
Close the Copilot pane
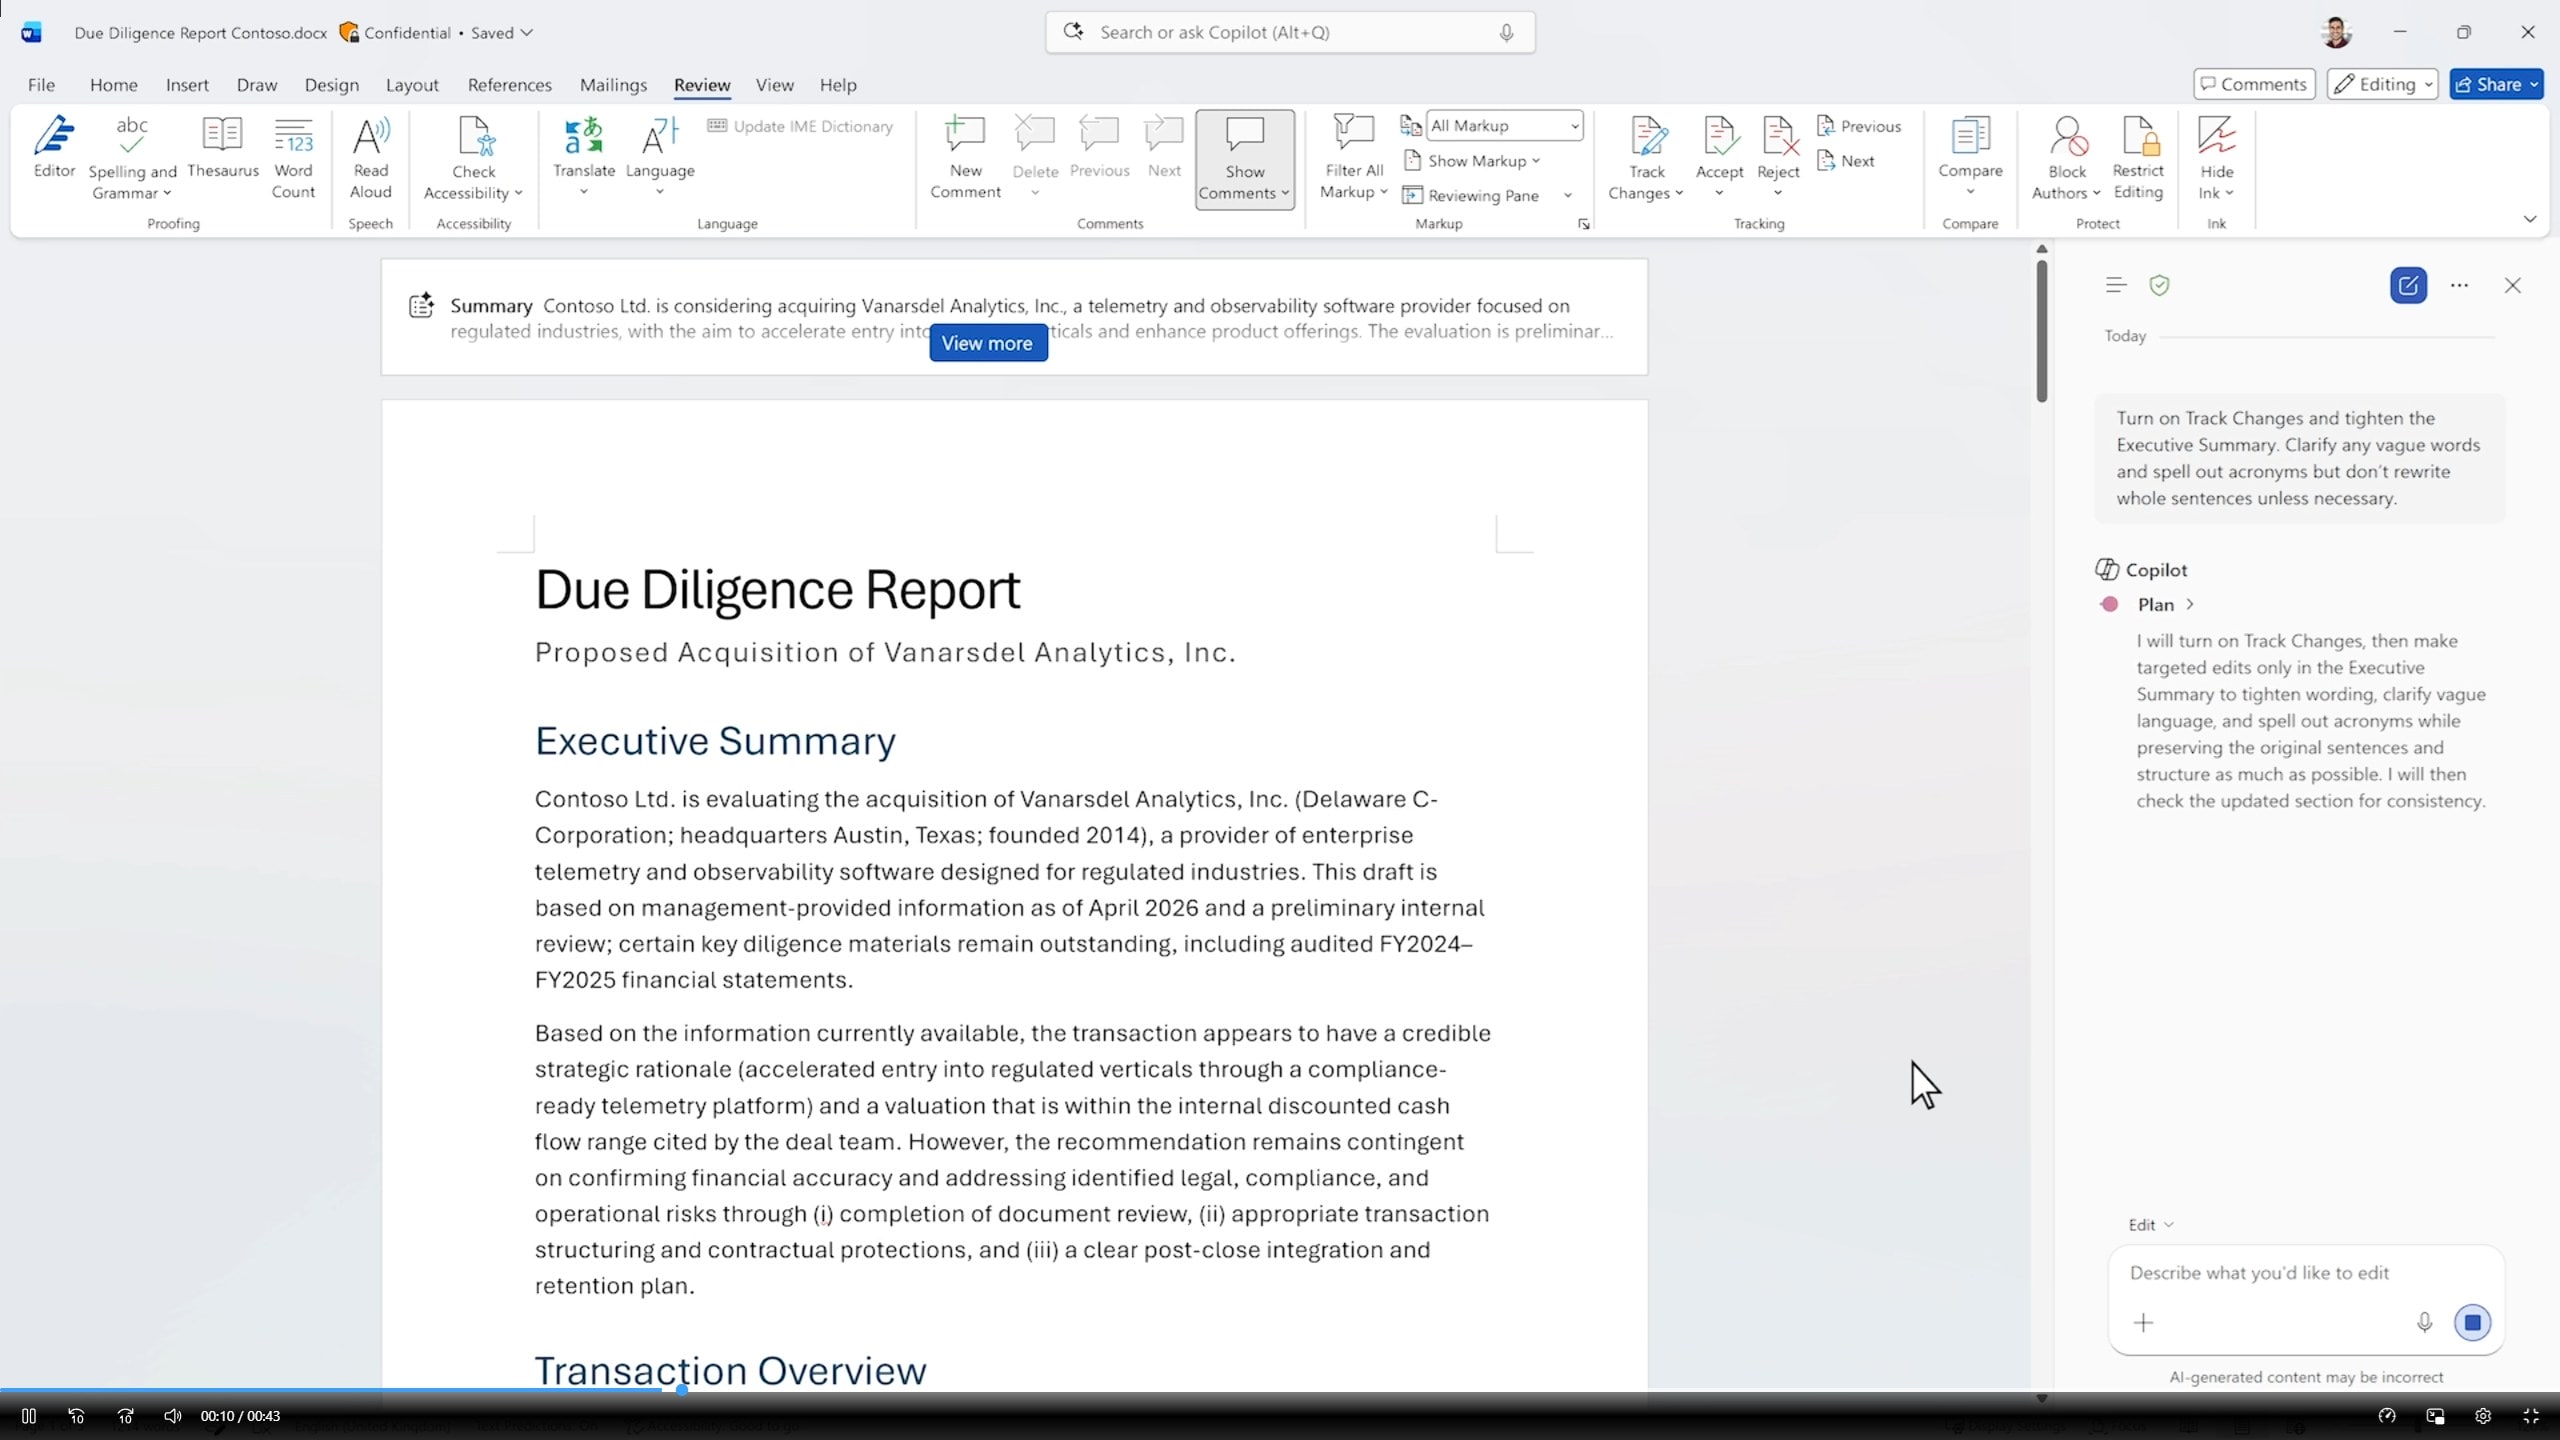pyautogui.click(x=2512, y=285)
